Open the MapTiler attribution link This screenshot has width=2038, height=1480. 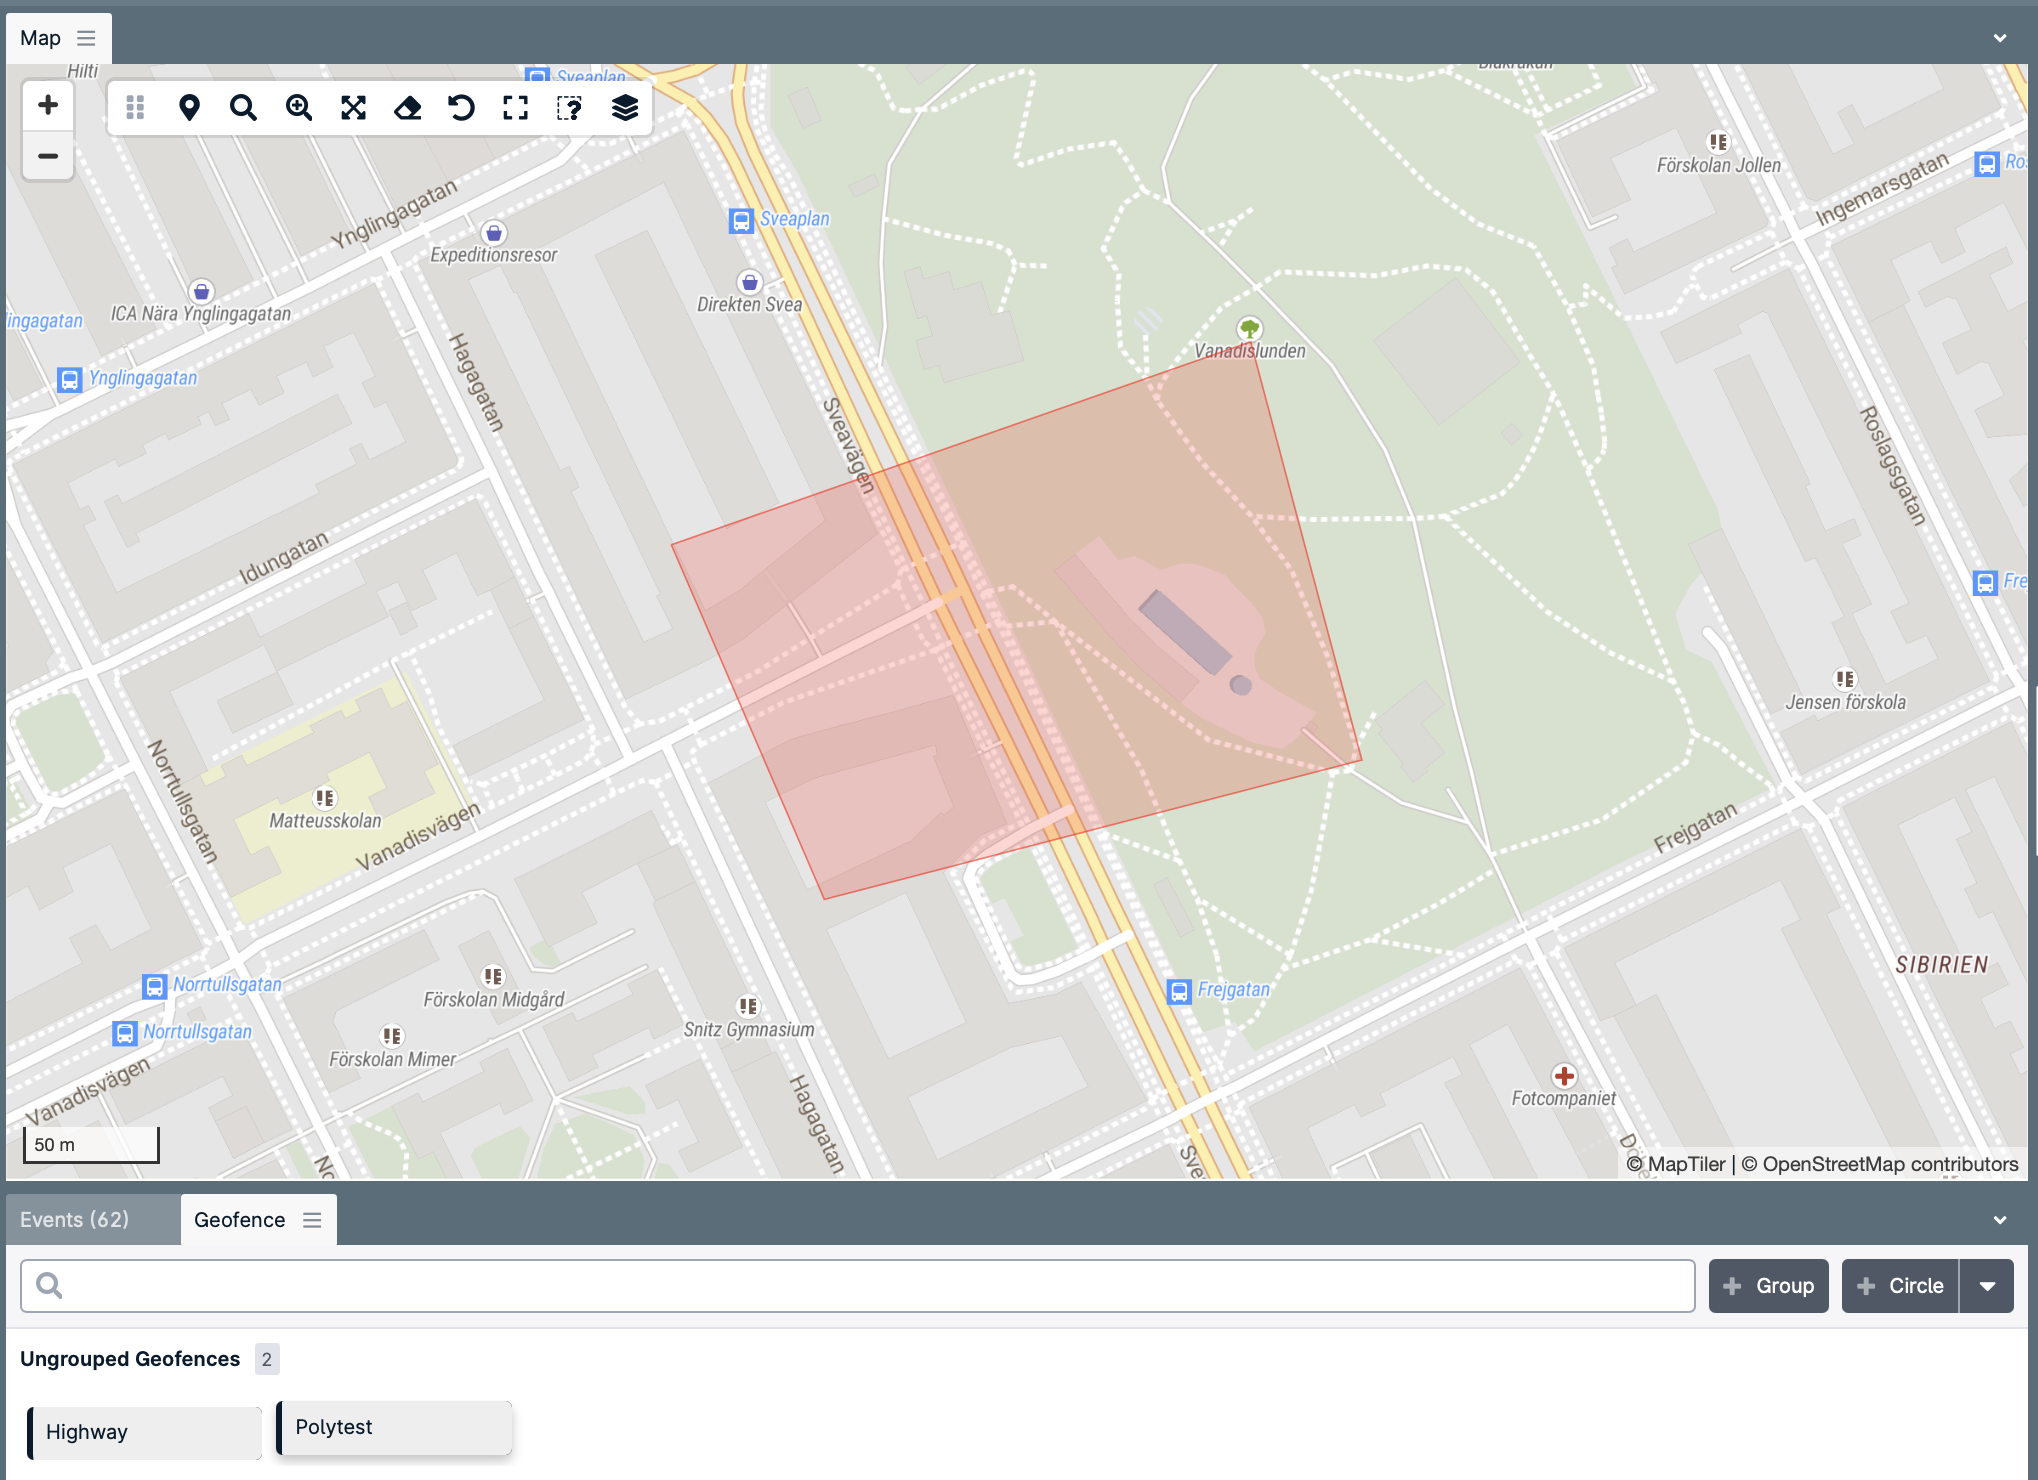coord(1676,1164)
